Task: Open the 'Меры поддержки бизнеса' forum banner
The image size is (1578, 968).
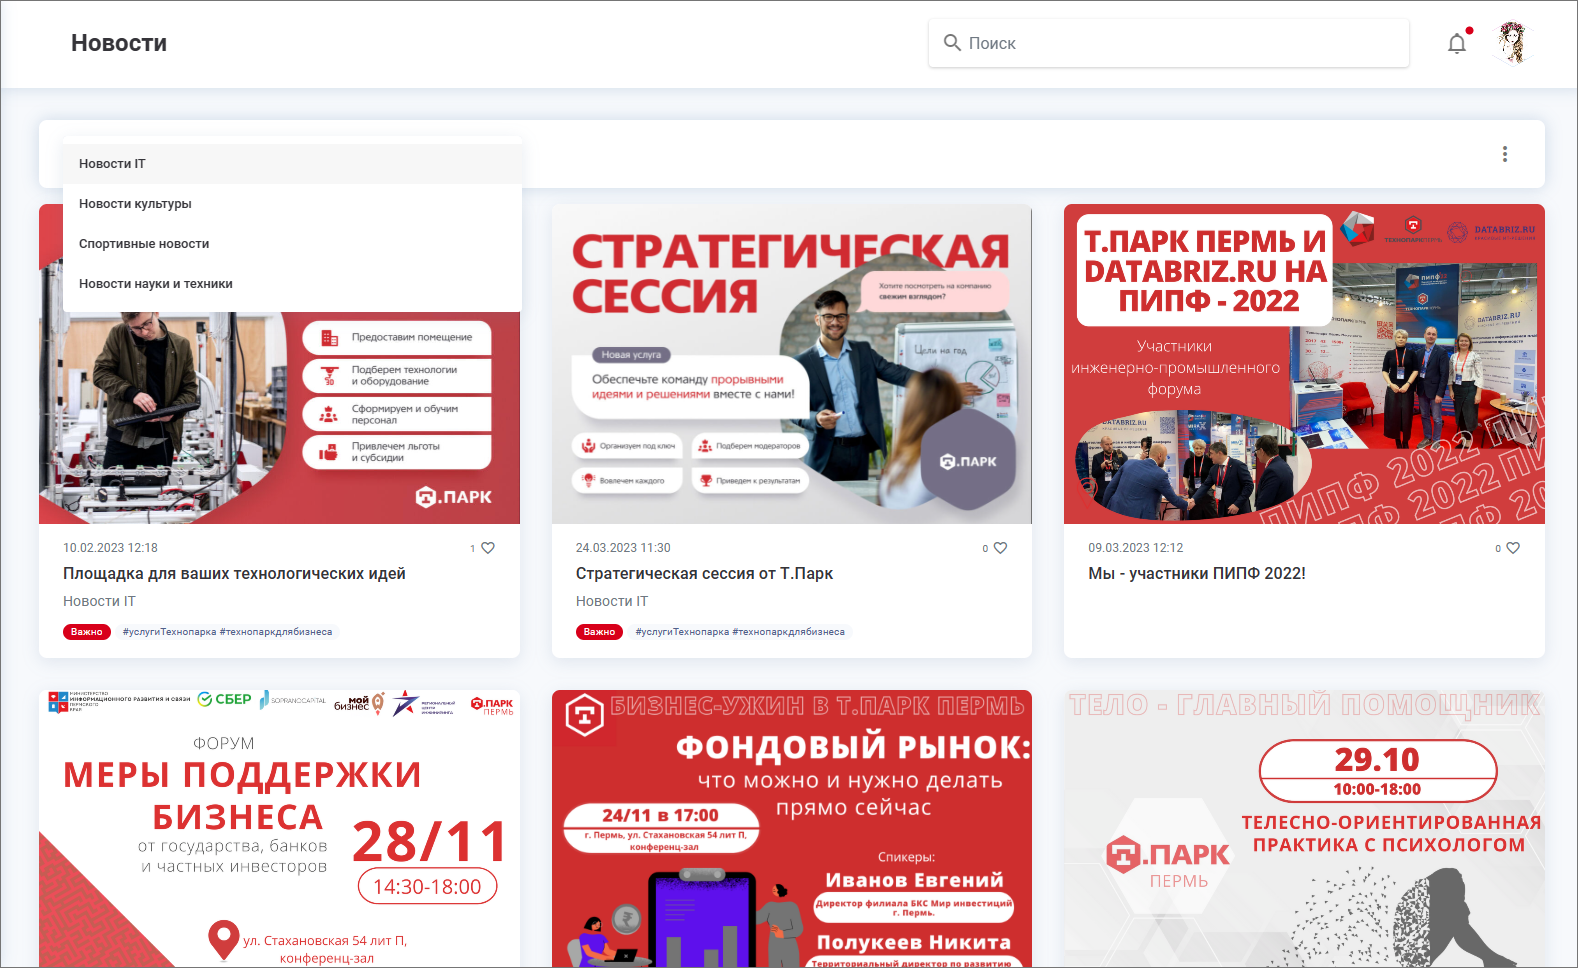Action: pyautogui.click(x=279, y=828)
